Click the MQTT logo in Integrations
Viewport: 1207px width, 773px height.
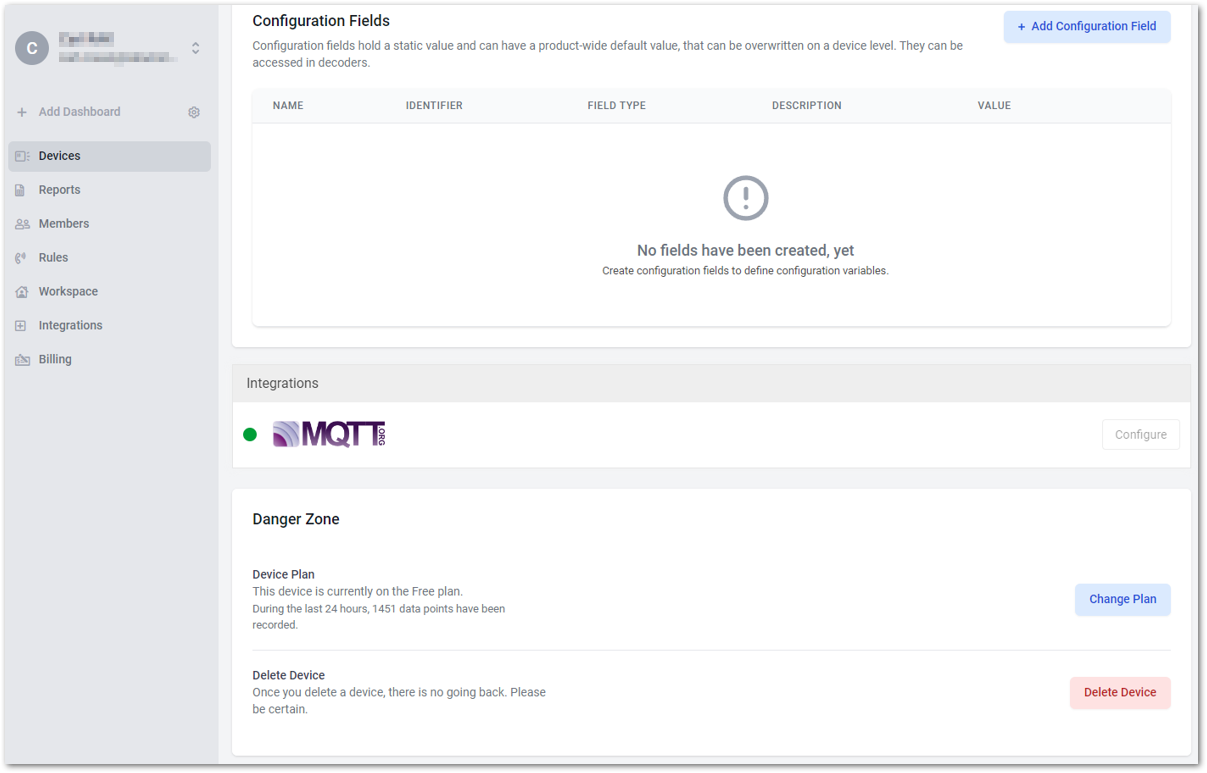coord(329,434)
